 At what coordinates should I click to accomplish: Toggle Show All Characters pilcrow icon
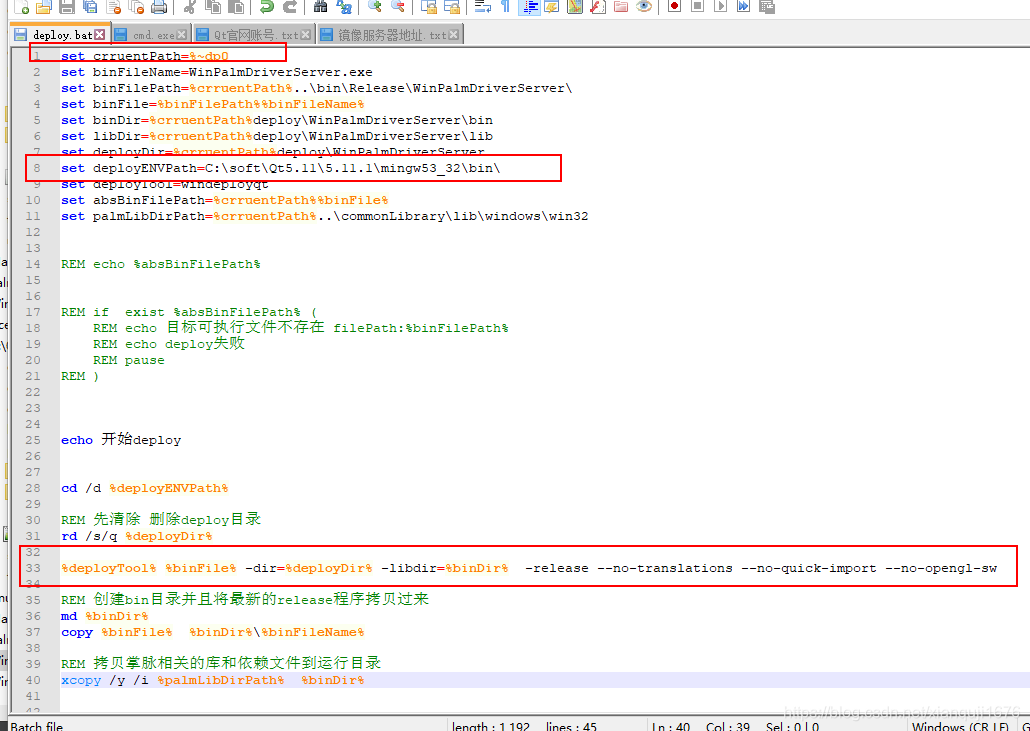pyautogui.click(x=505, y=7)
